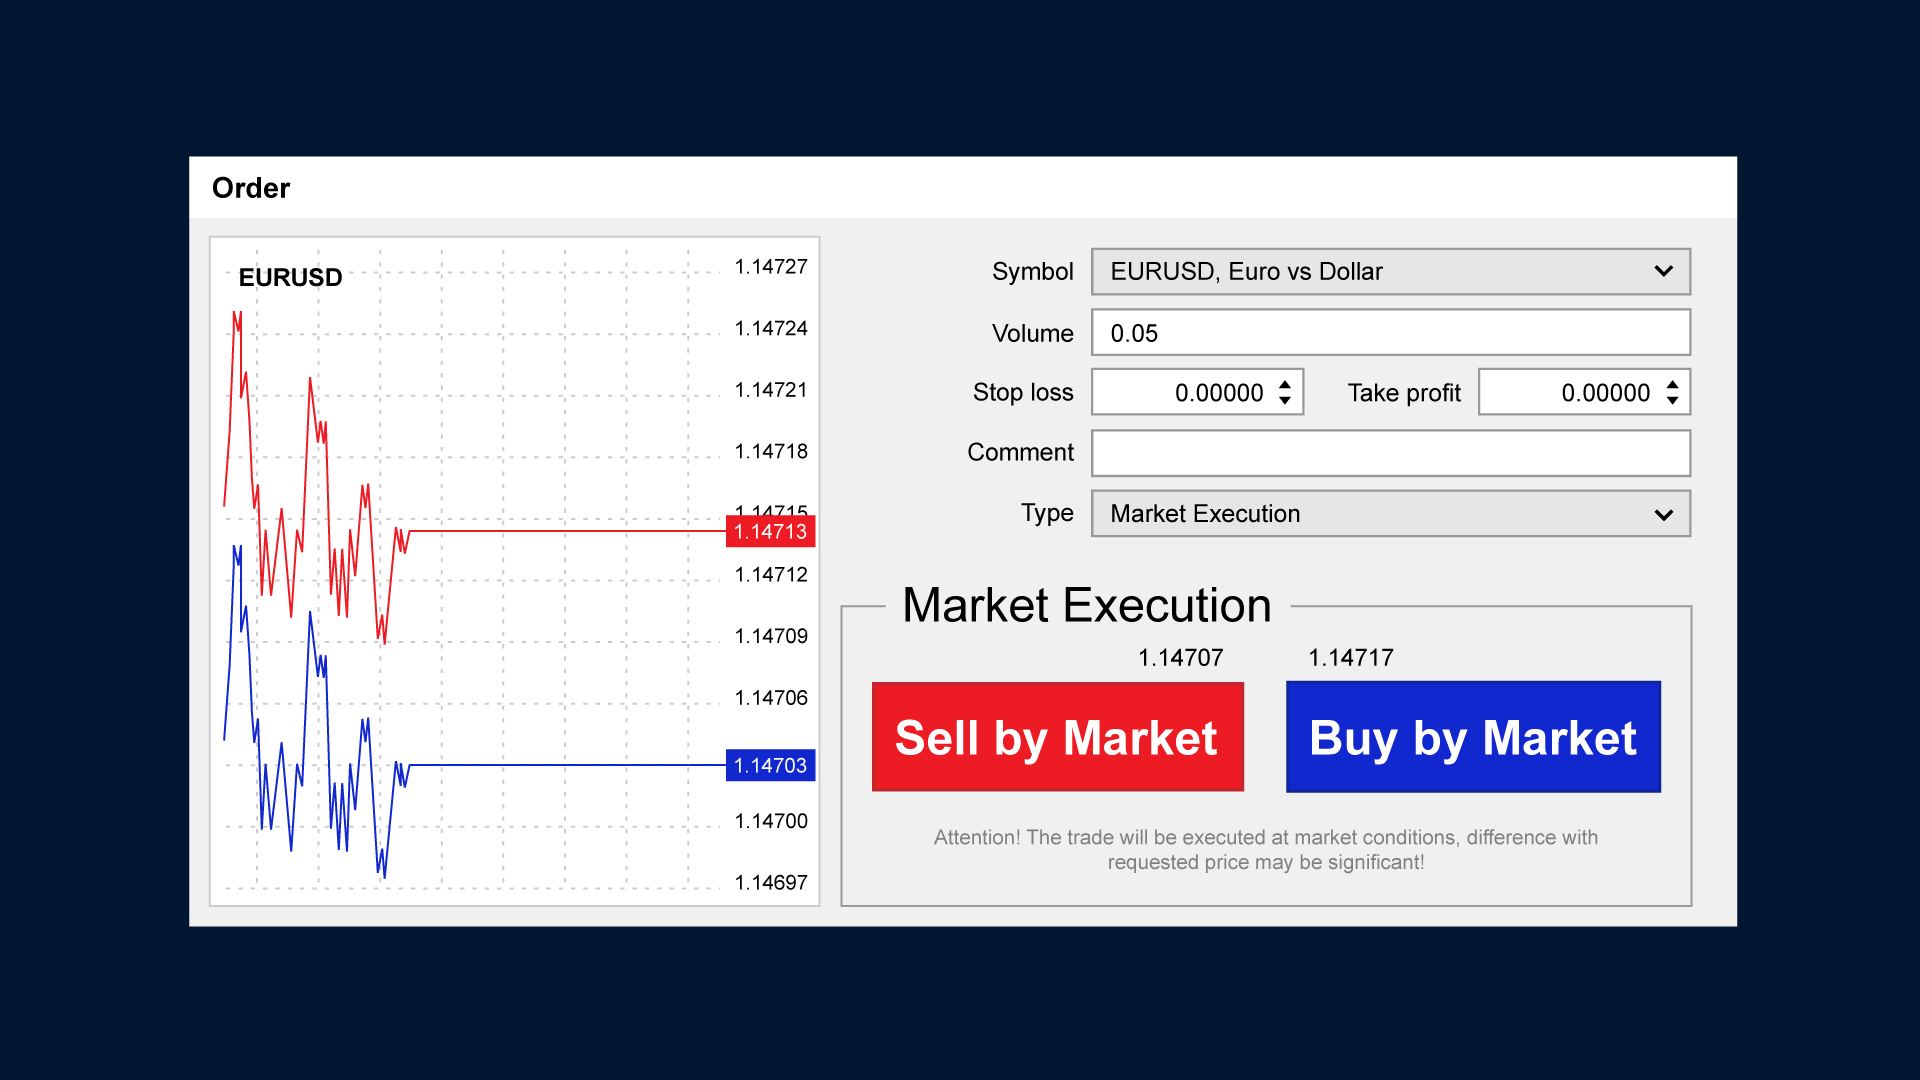Click the blue 1.14703 bid price label
The image size is (1920, 1080).
pyautogui.click(x=770, y=766)
